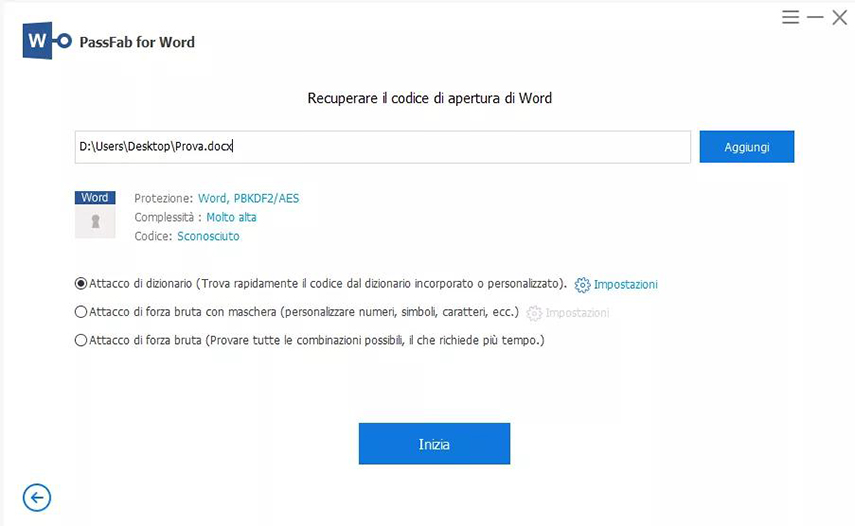Select Attacco di dizionario radio option
855x526 pixels.
pos(81,284)
